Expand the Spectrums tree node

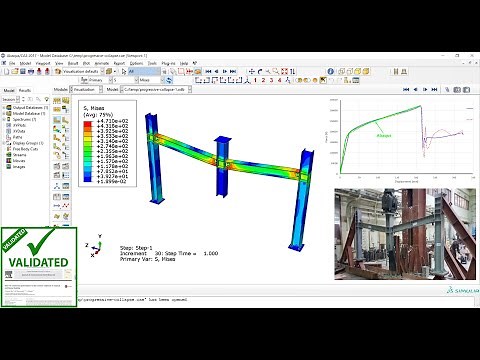(x=4, y=119)
